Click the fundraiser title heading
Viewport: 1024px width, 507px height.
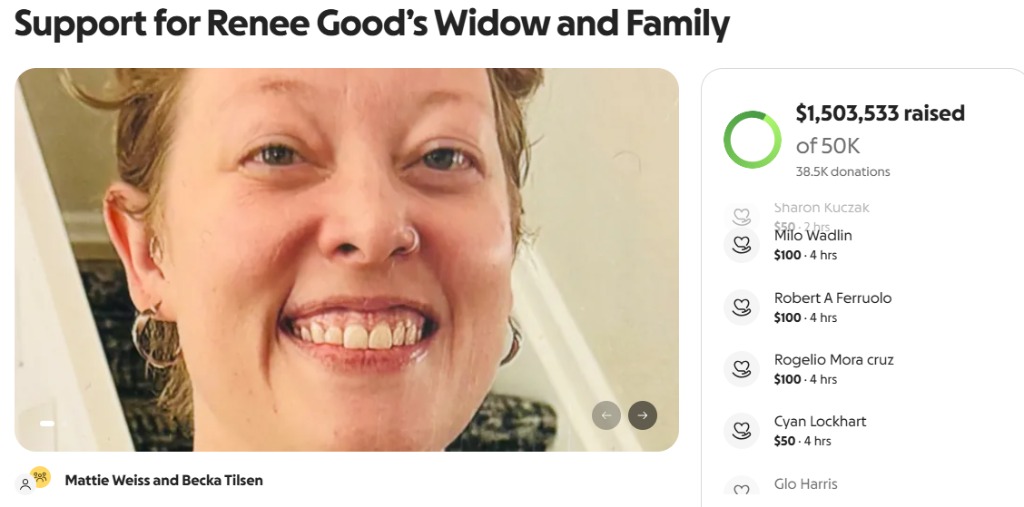372,24
